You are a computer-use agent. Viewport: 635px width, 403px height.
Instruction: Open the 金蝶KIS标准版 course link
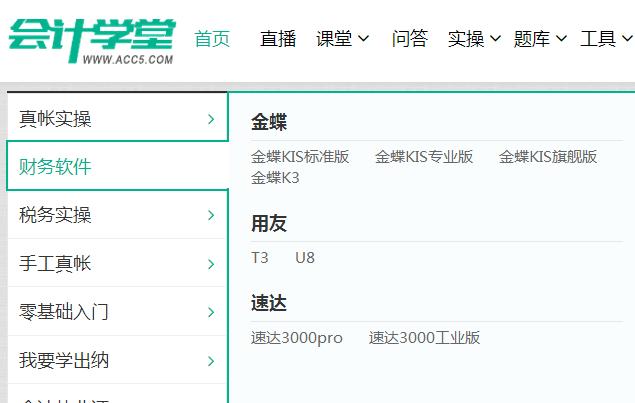pos(300,157)
